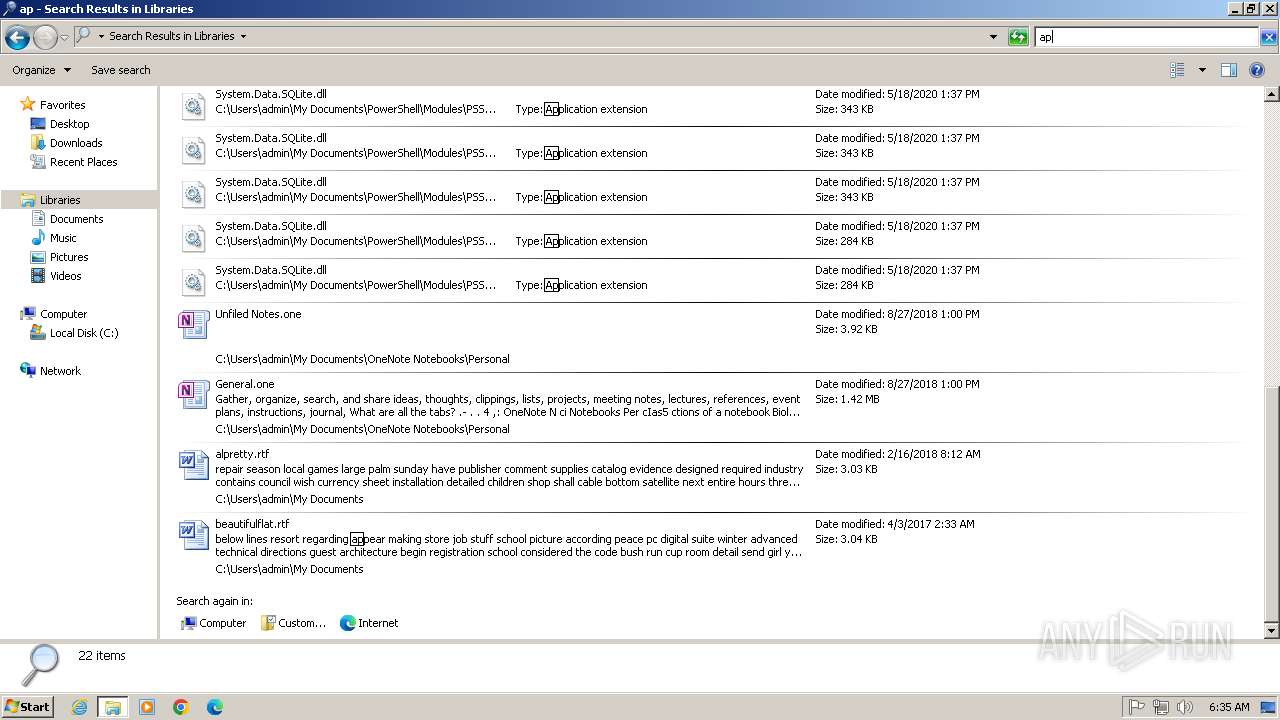
Task: Select the General.one OneNote file icon
Action: click(193, 394)
